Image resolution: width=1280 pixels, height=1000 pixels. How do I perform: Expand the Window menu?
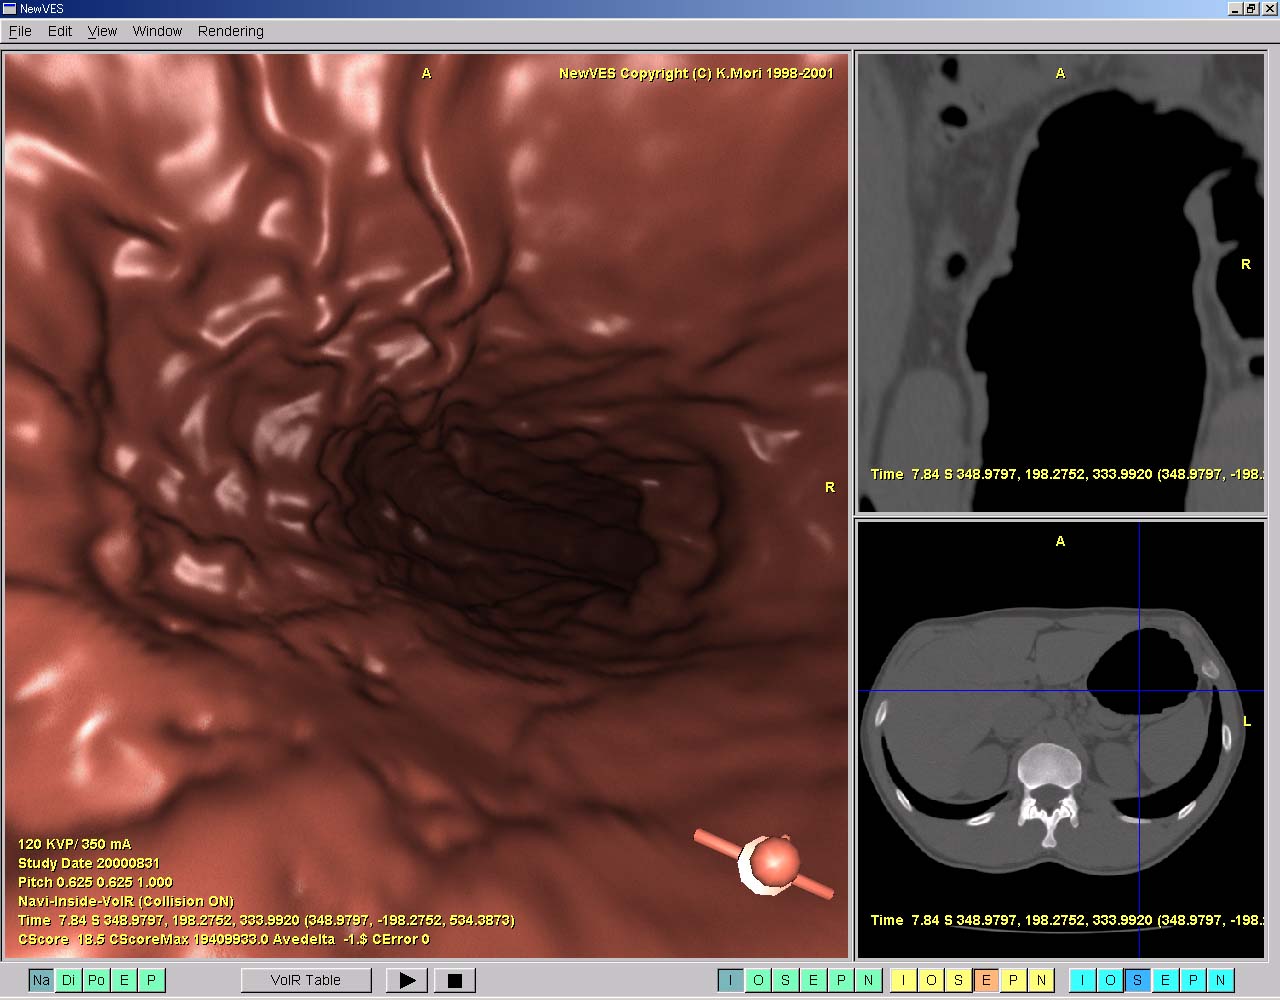tap(157, 31)
